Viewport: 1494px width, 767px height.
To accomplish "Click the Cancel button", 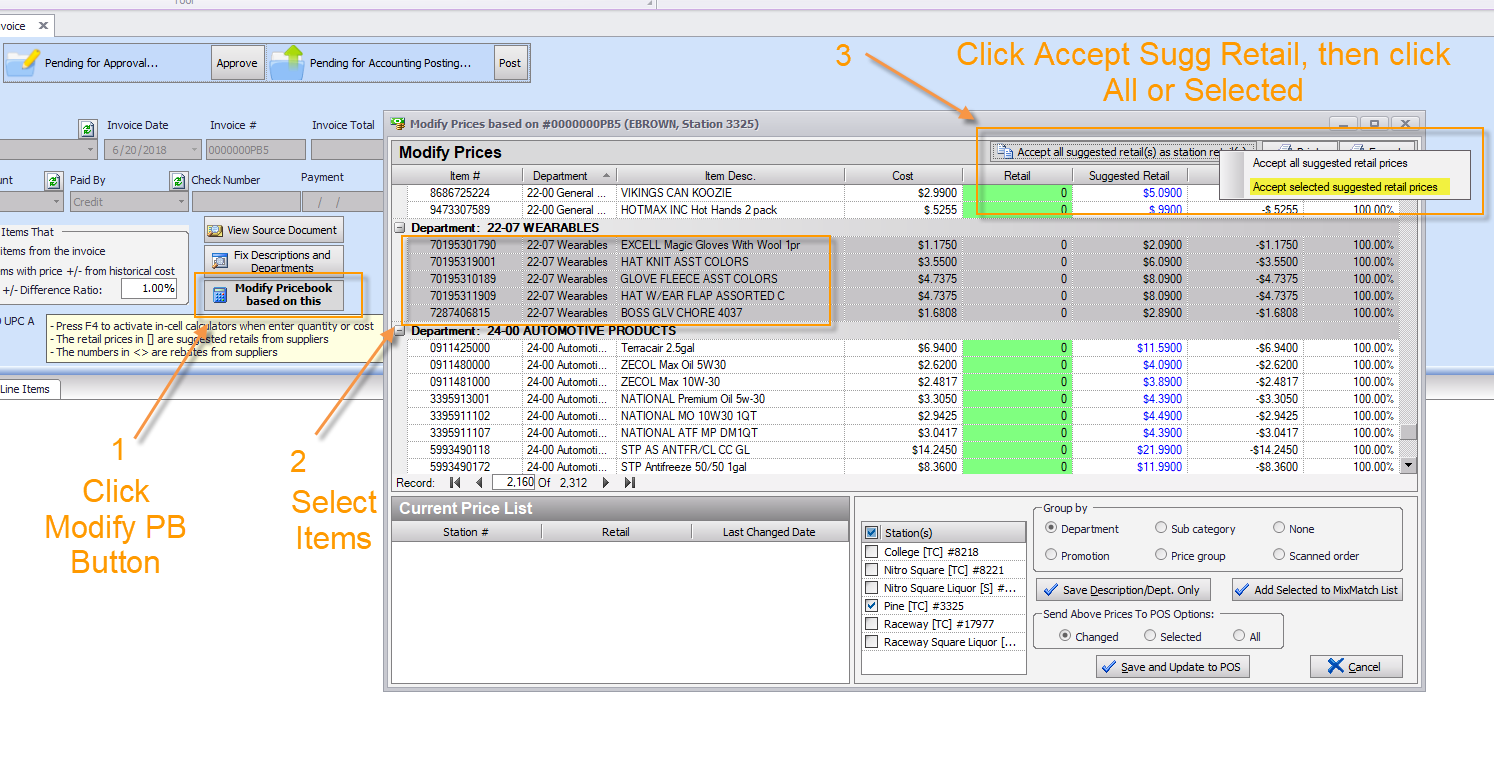I will point(1356,667).
